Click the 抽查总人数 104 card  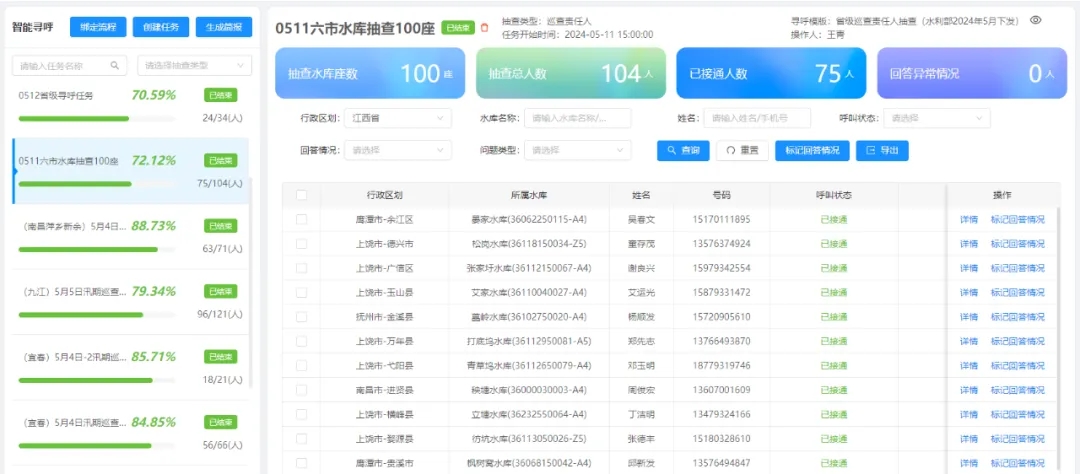(570, 73)
